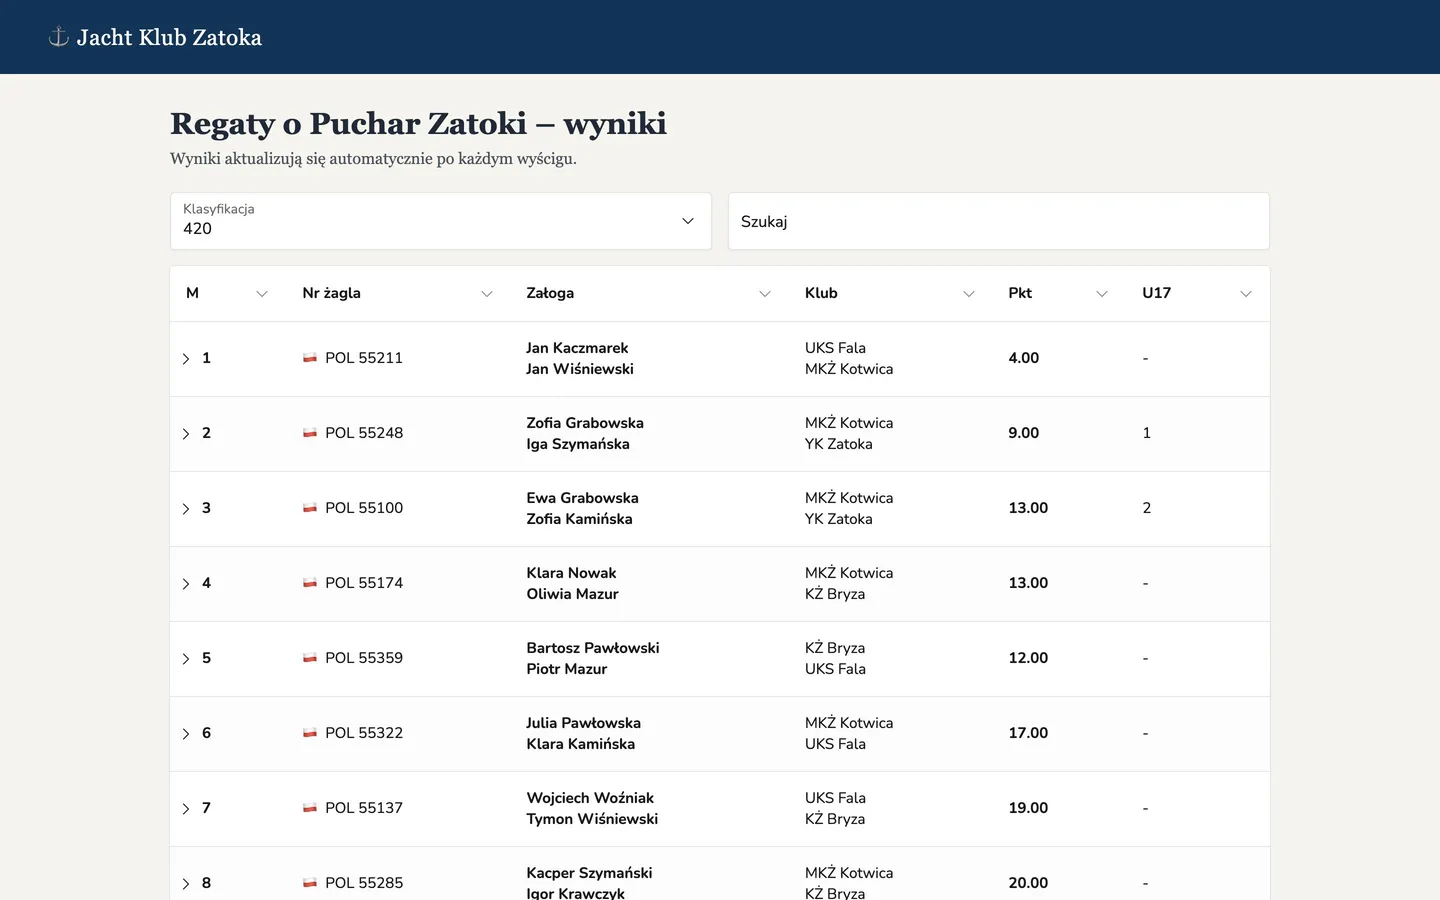Expand the row for place 4
This screenshot has height=900, width=1440.
(186, 584)
